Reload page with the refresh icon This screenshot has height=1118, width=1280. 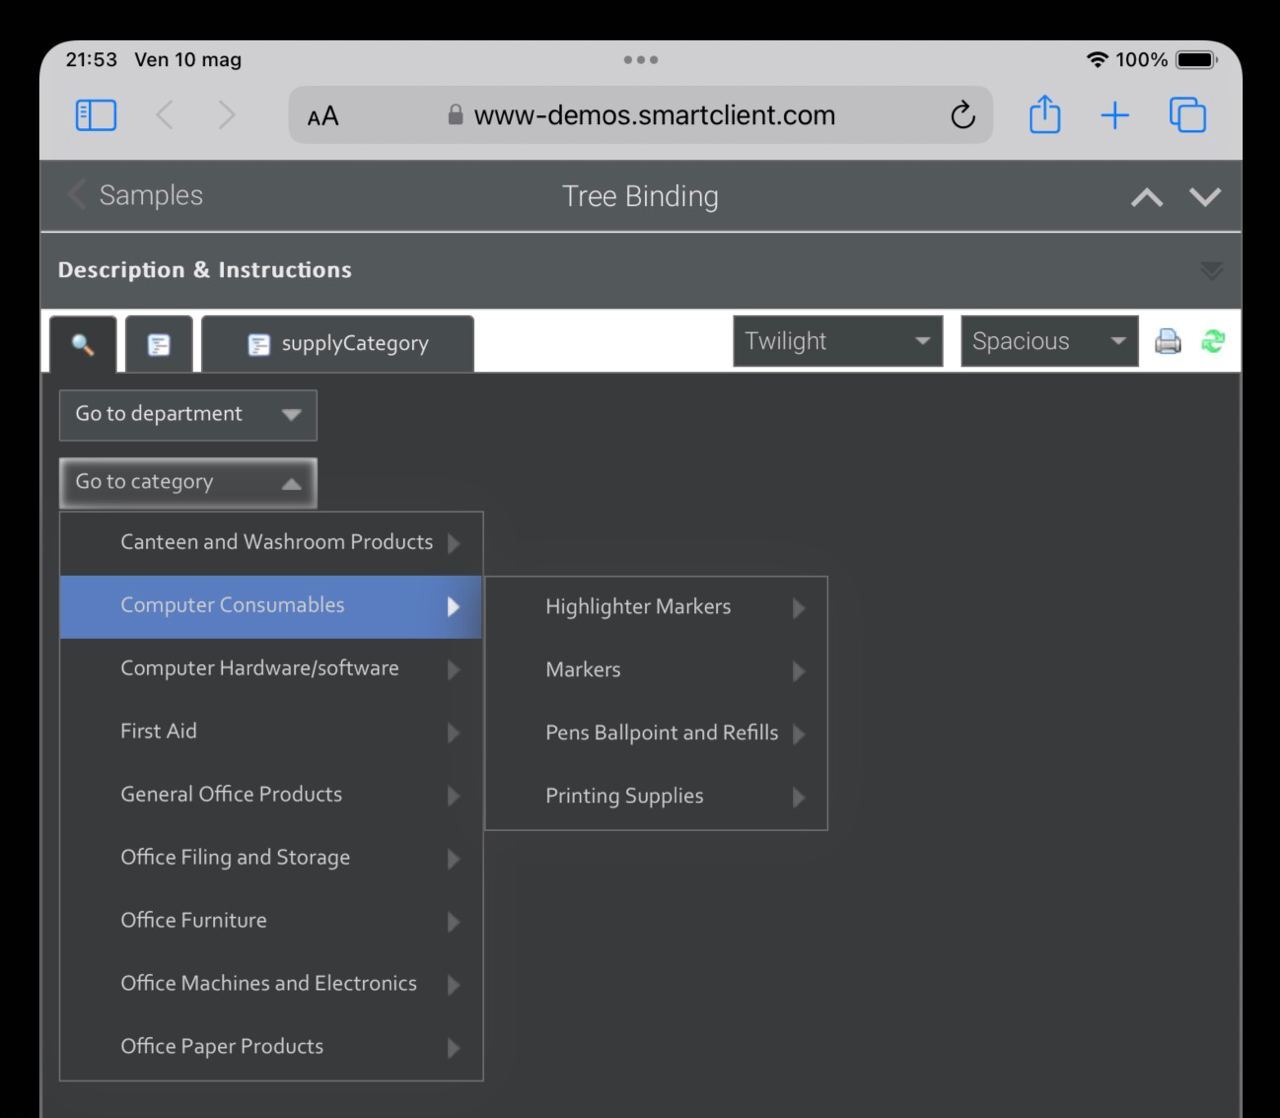[x=962, y=115]
